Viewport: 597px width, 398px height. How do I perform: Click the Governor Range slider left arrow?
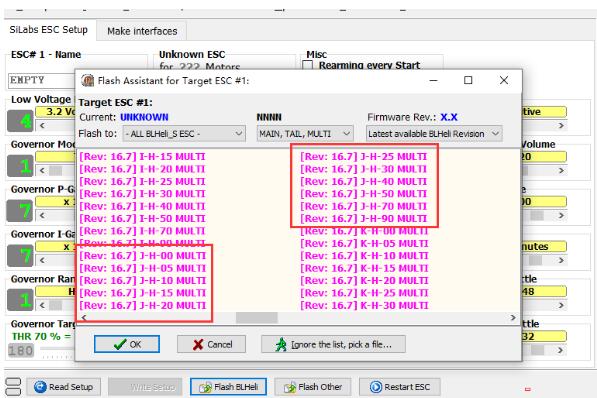(42, 305)
